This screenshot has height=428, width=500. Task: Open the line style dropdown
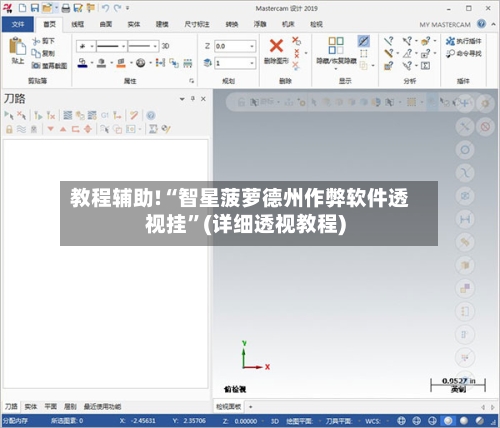click(123, 46)
